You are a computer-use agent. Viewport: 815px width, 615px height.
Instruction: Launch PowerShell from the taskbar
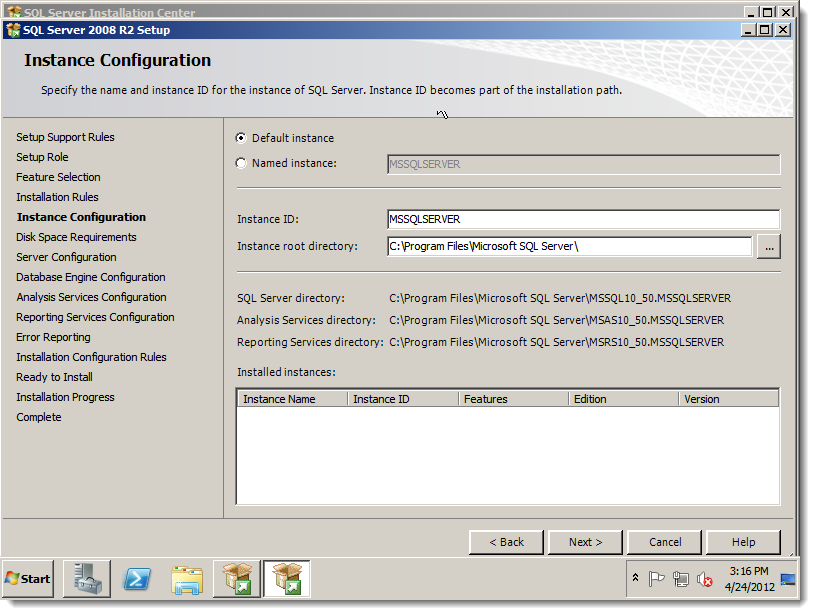click(137, 579)
